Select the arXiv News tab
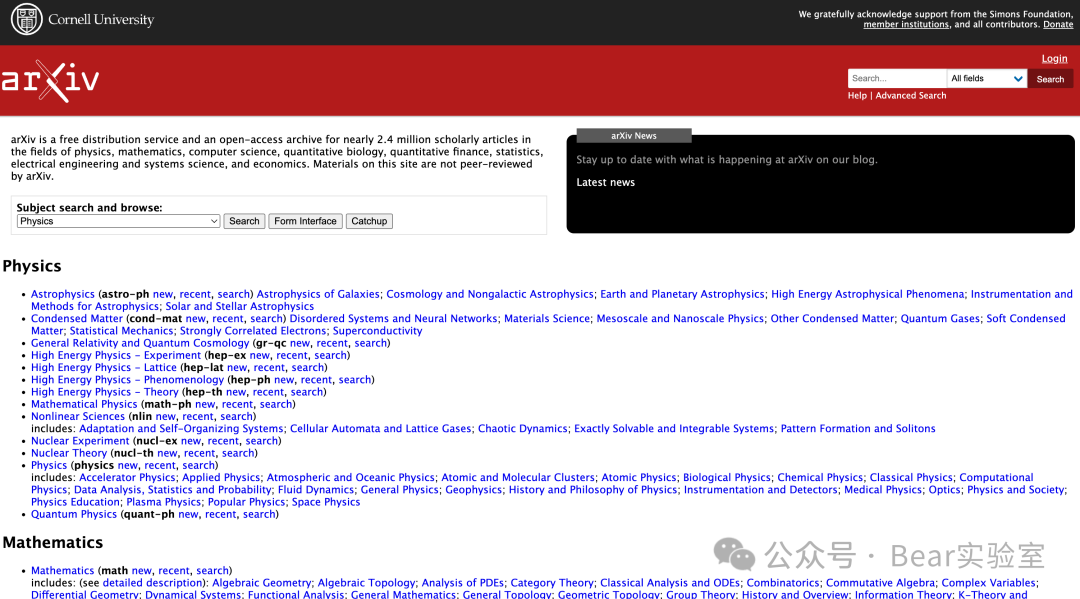 pos(634,136)
